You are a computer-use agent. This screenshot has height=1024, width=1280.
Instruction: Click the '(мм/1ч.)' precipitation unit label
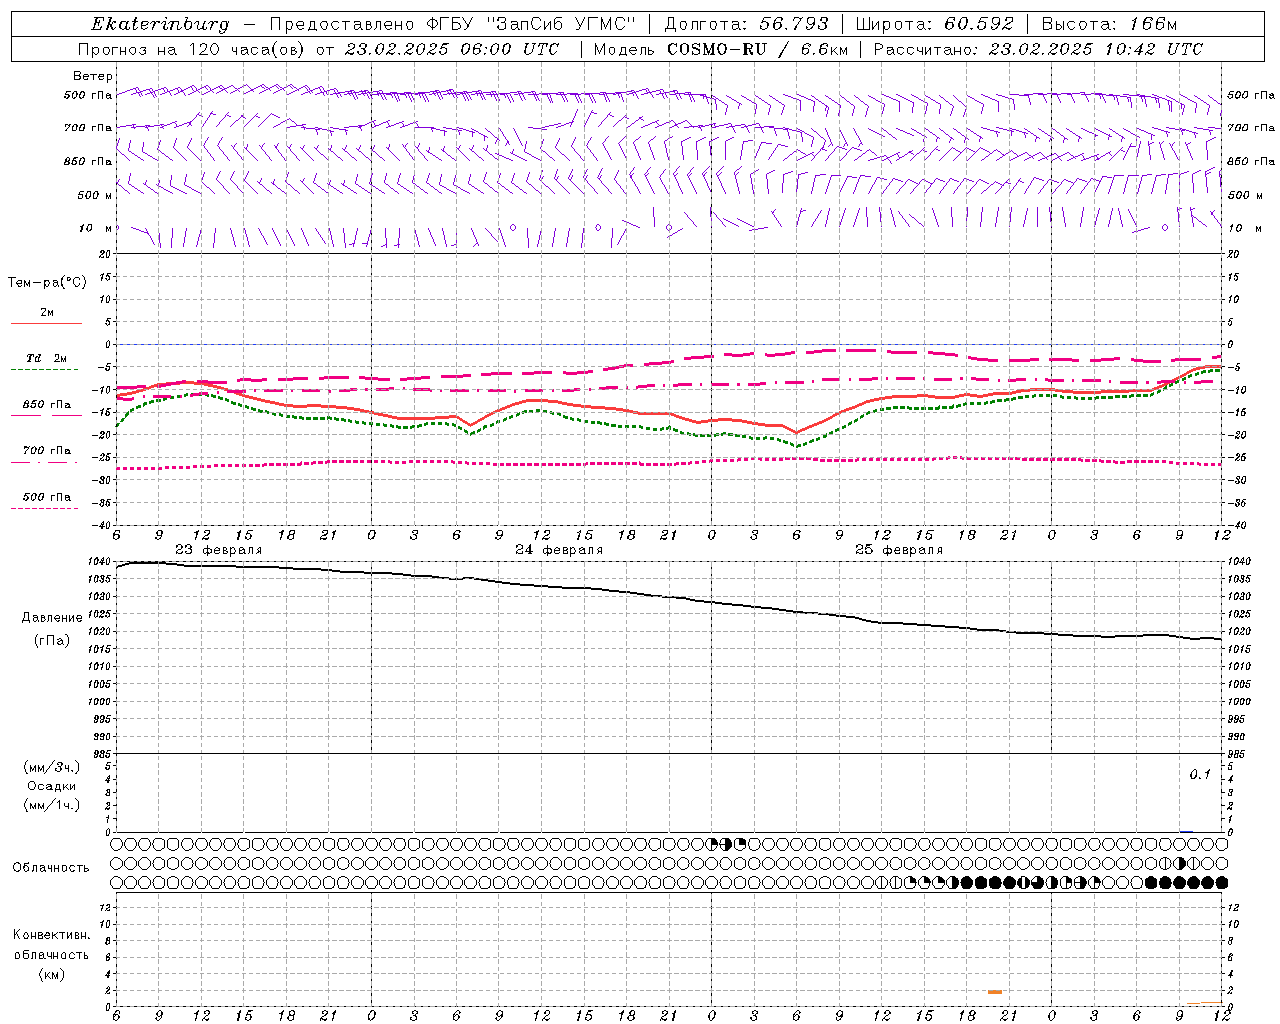click(x=52, y=805)
